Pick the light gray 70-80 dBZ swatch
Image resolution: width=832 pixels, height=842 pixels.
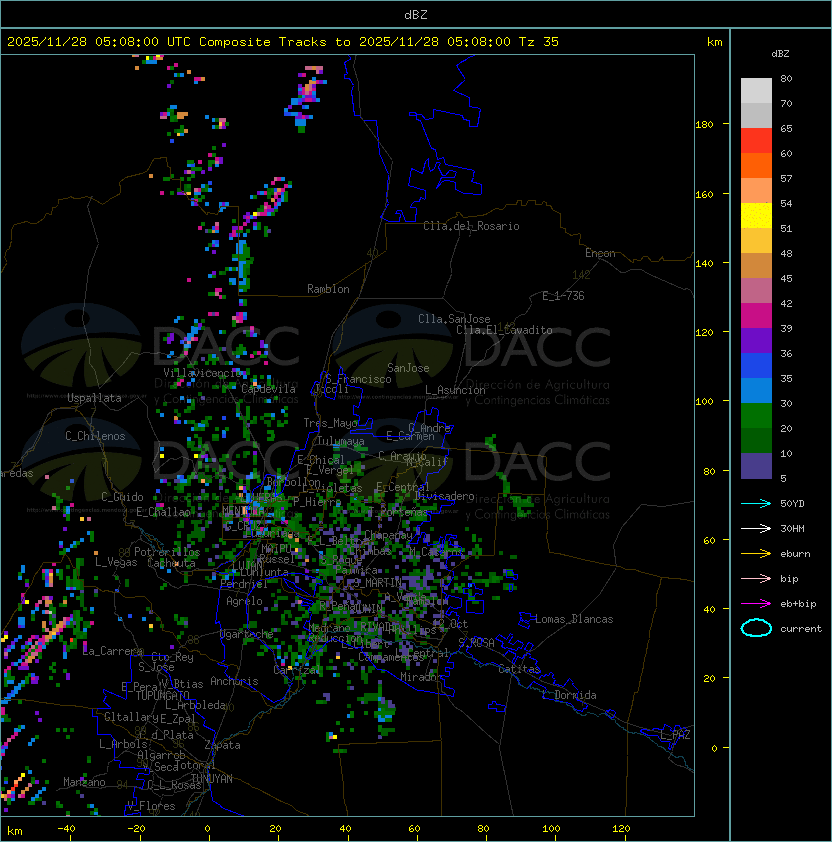pos(756,91)
